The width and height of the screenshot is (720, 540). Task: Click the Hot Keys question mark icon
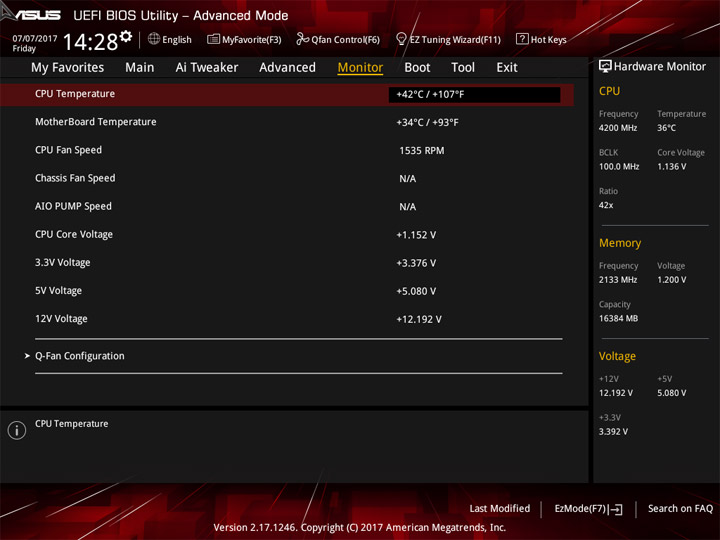coord(522,39)
